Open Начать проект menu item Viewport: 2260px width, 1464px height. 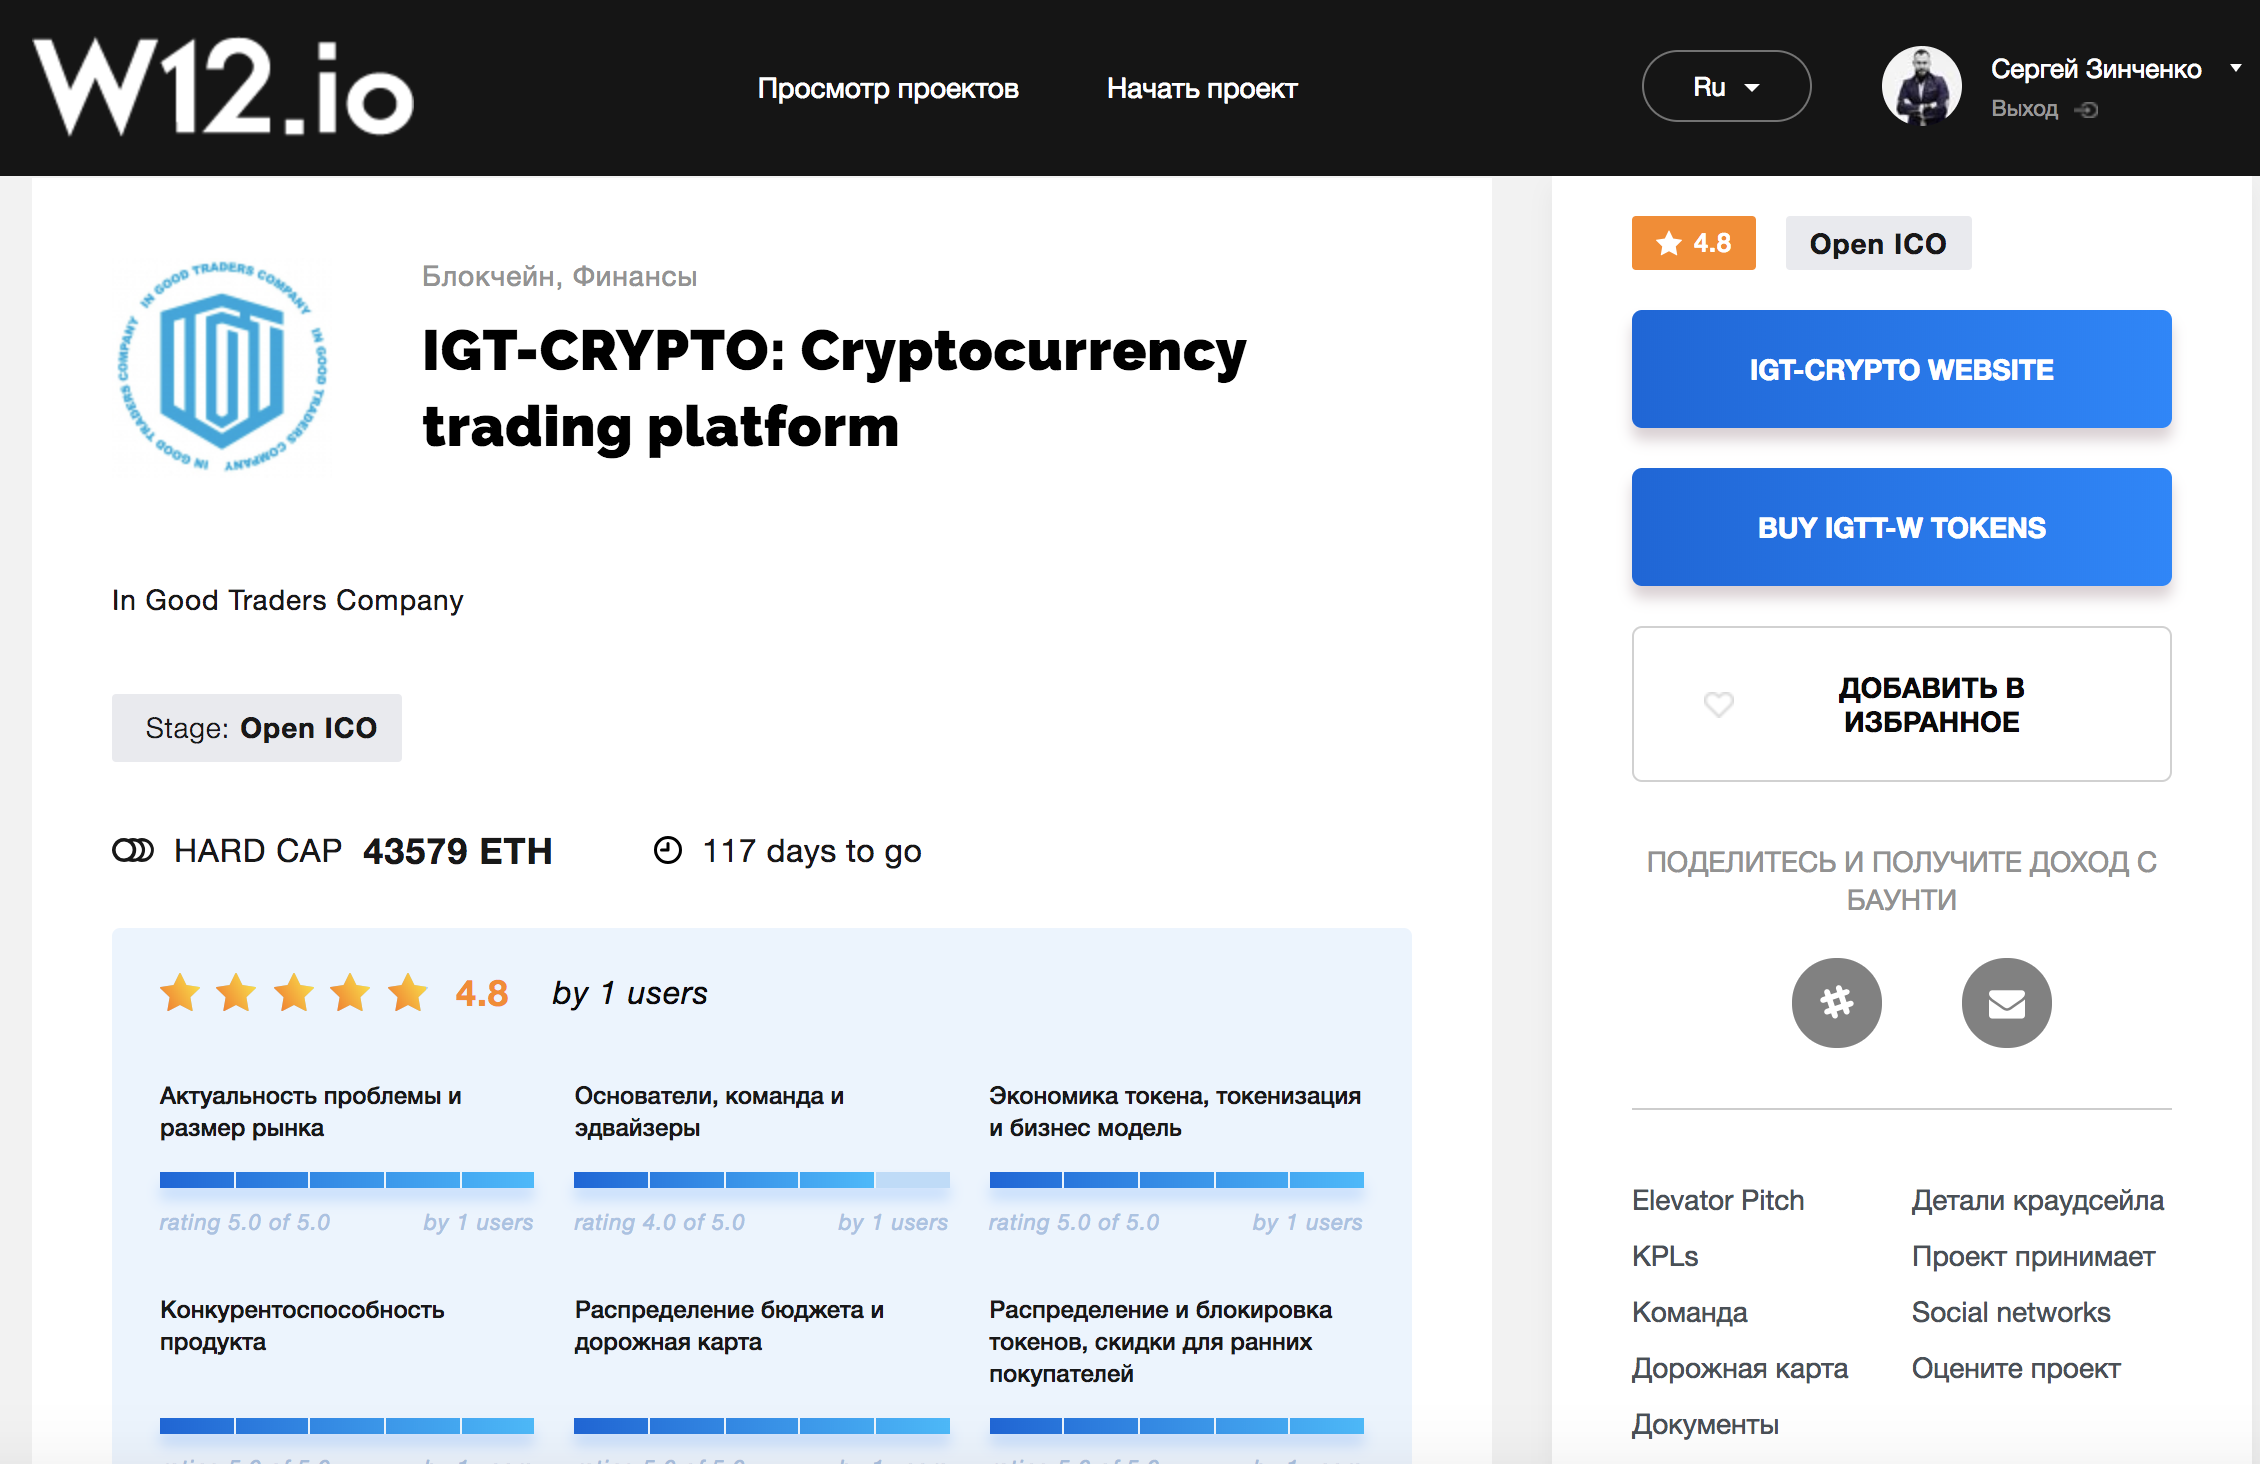point(1202,88)
